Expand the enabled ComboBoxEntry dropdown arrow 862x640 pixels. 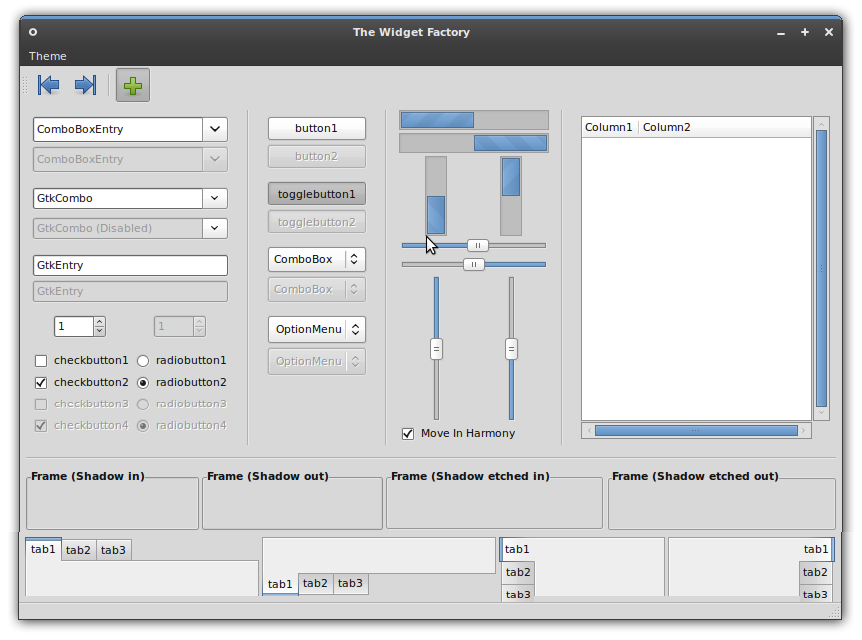pyautogui.click(x=215, y=129)
